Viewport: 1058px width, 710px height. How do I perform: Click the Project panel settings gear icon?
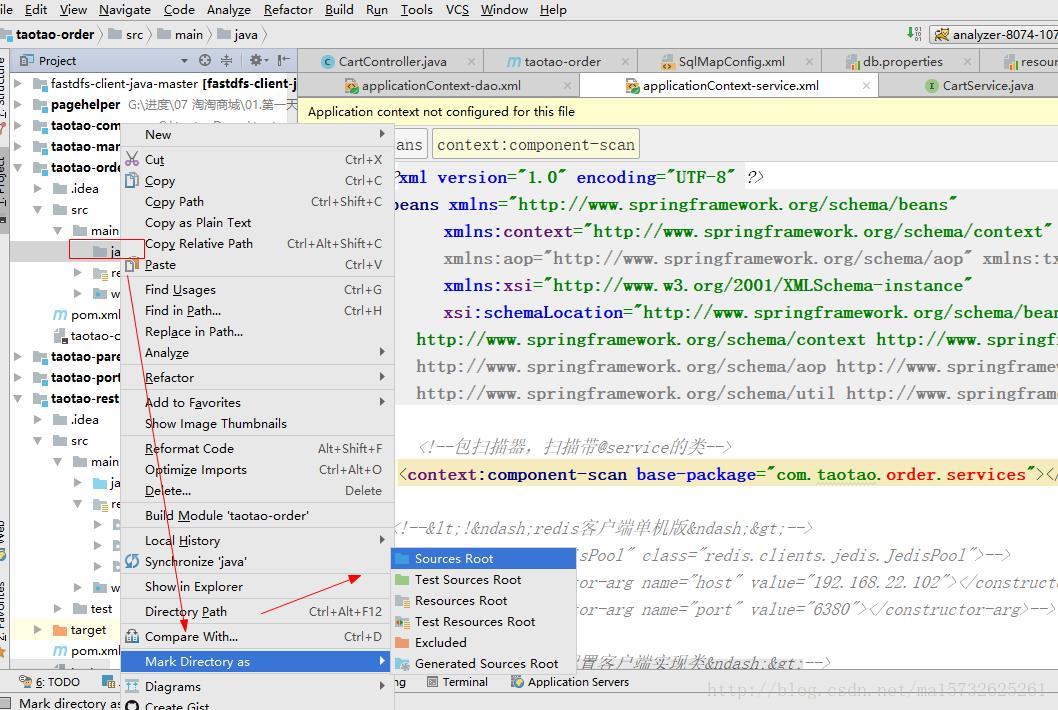point(256,60)
